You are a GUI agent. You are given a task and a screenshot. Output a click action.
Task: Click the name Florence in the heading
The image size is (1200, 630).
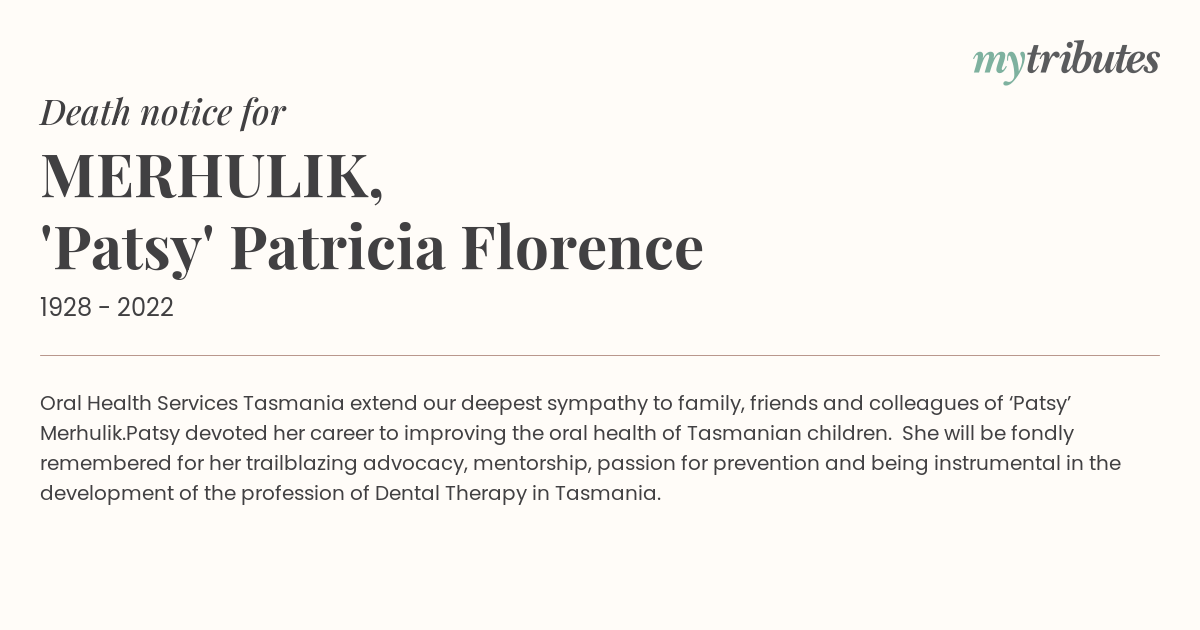tap(582, 248)
